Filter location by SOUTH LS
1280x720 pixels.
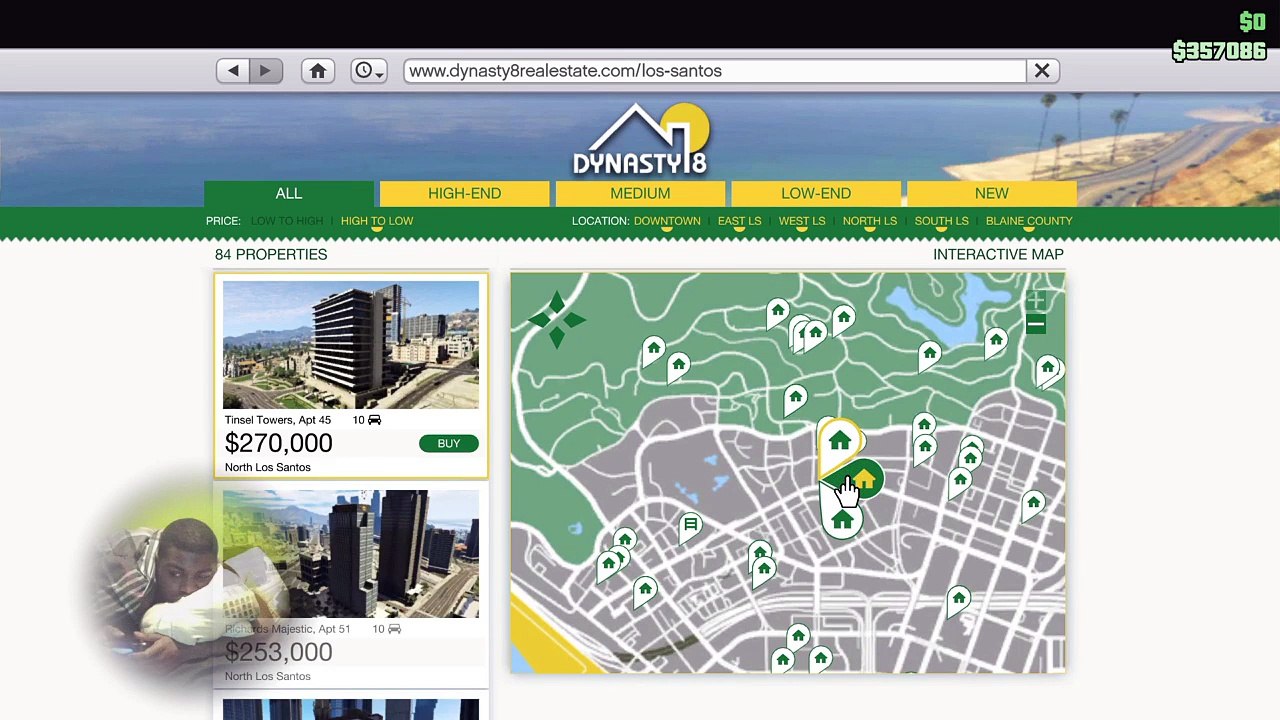coord(942,221)
